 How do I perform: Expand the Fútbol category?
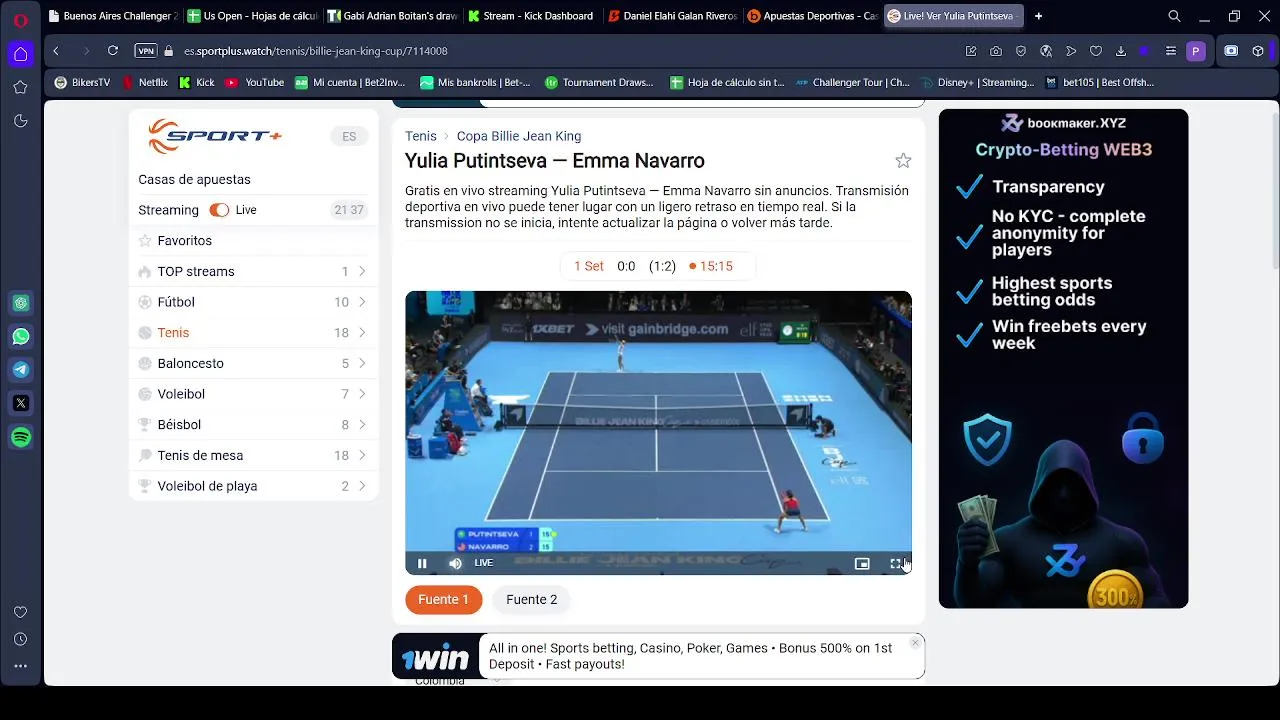pyautogui.click(x=254, y=302)
